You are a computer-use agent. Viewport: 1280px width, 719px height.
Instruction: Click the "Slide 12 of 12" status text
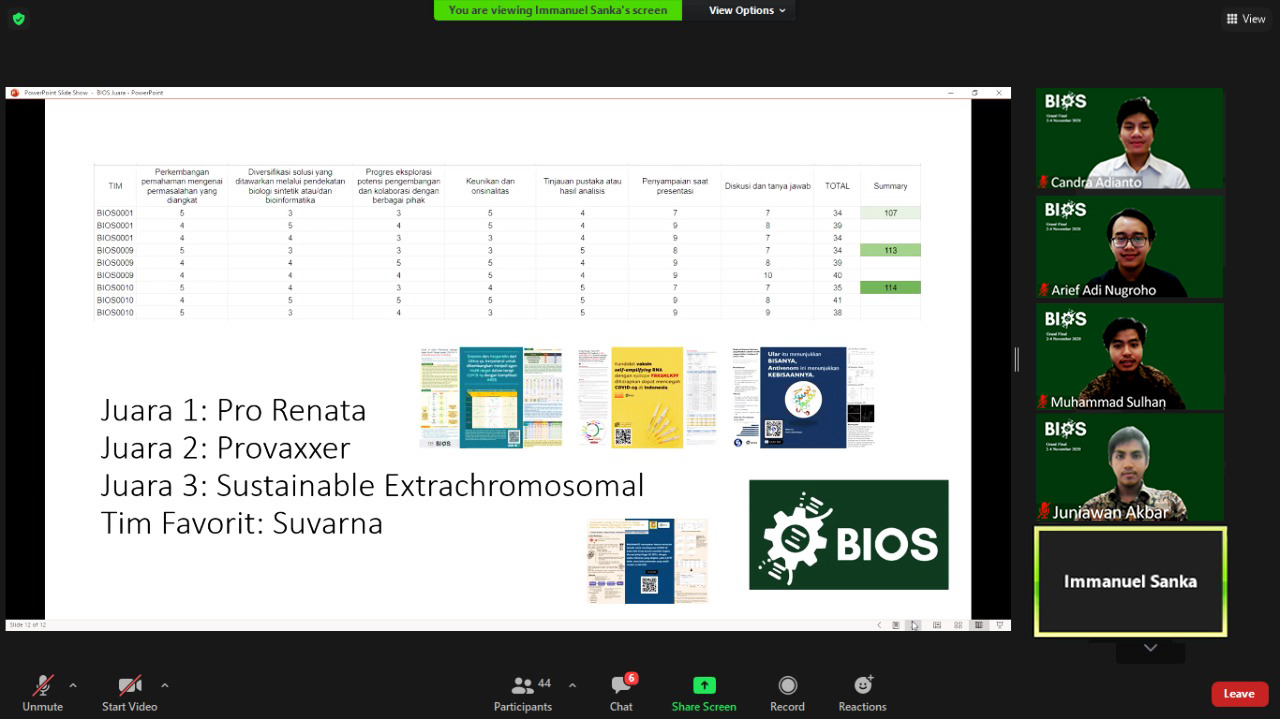[27, 625]
